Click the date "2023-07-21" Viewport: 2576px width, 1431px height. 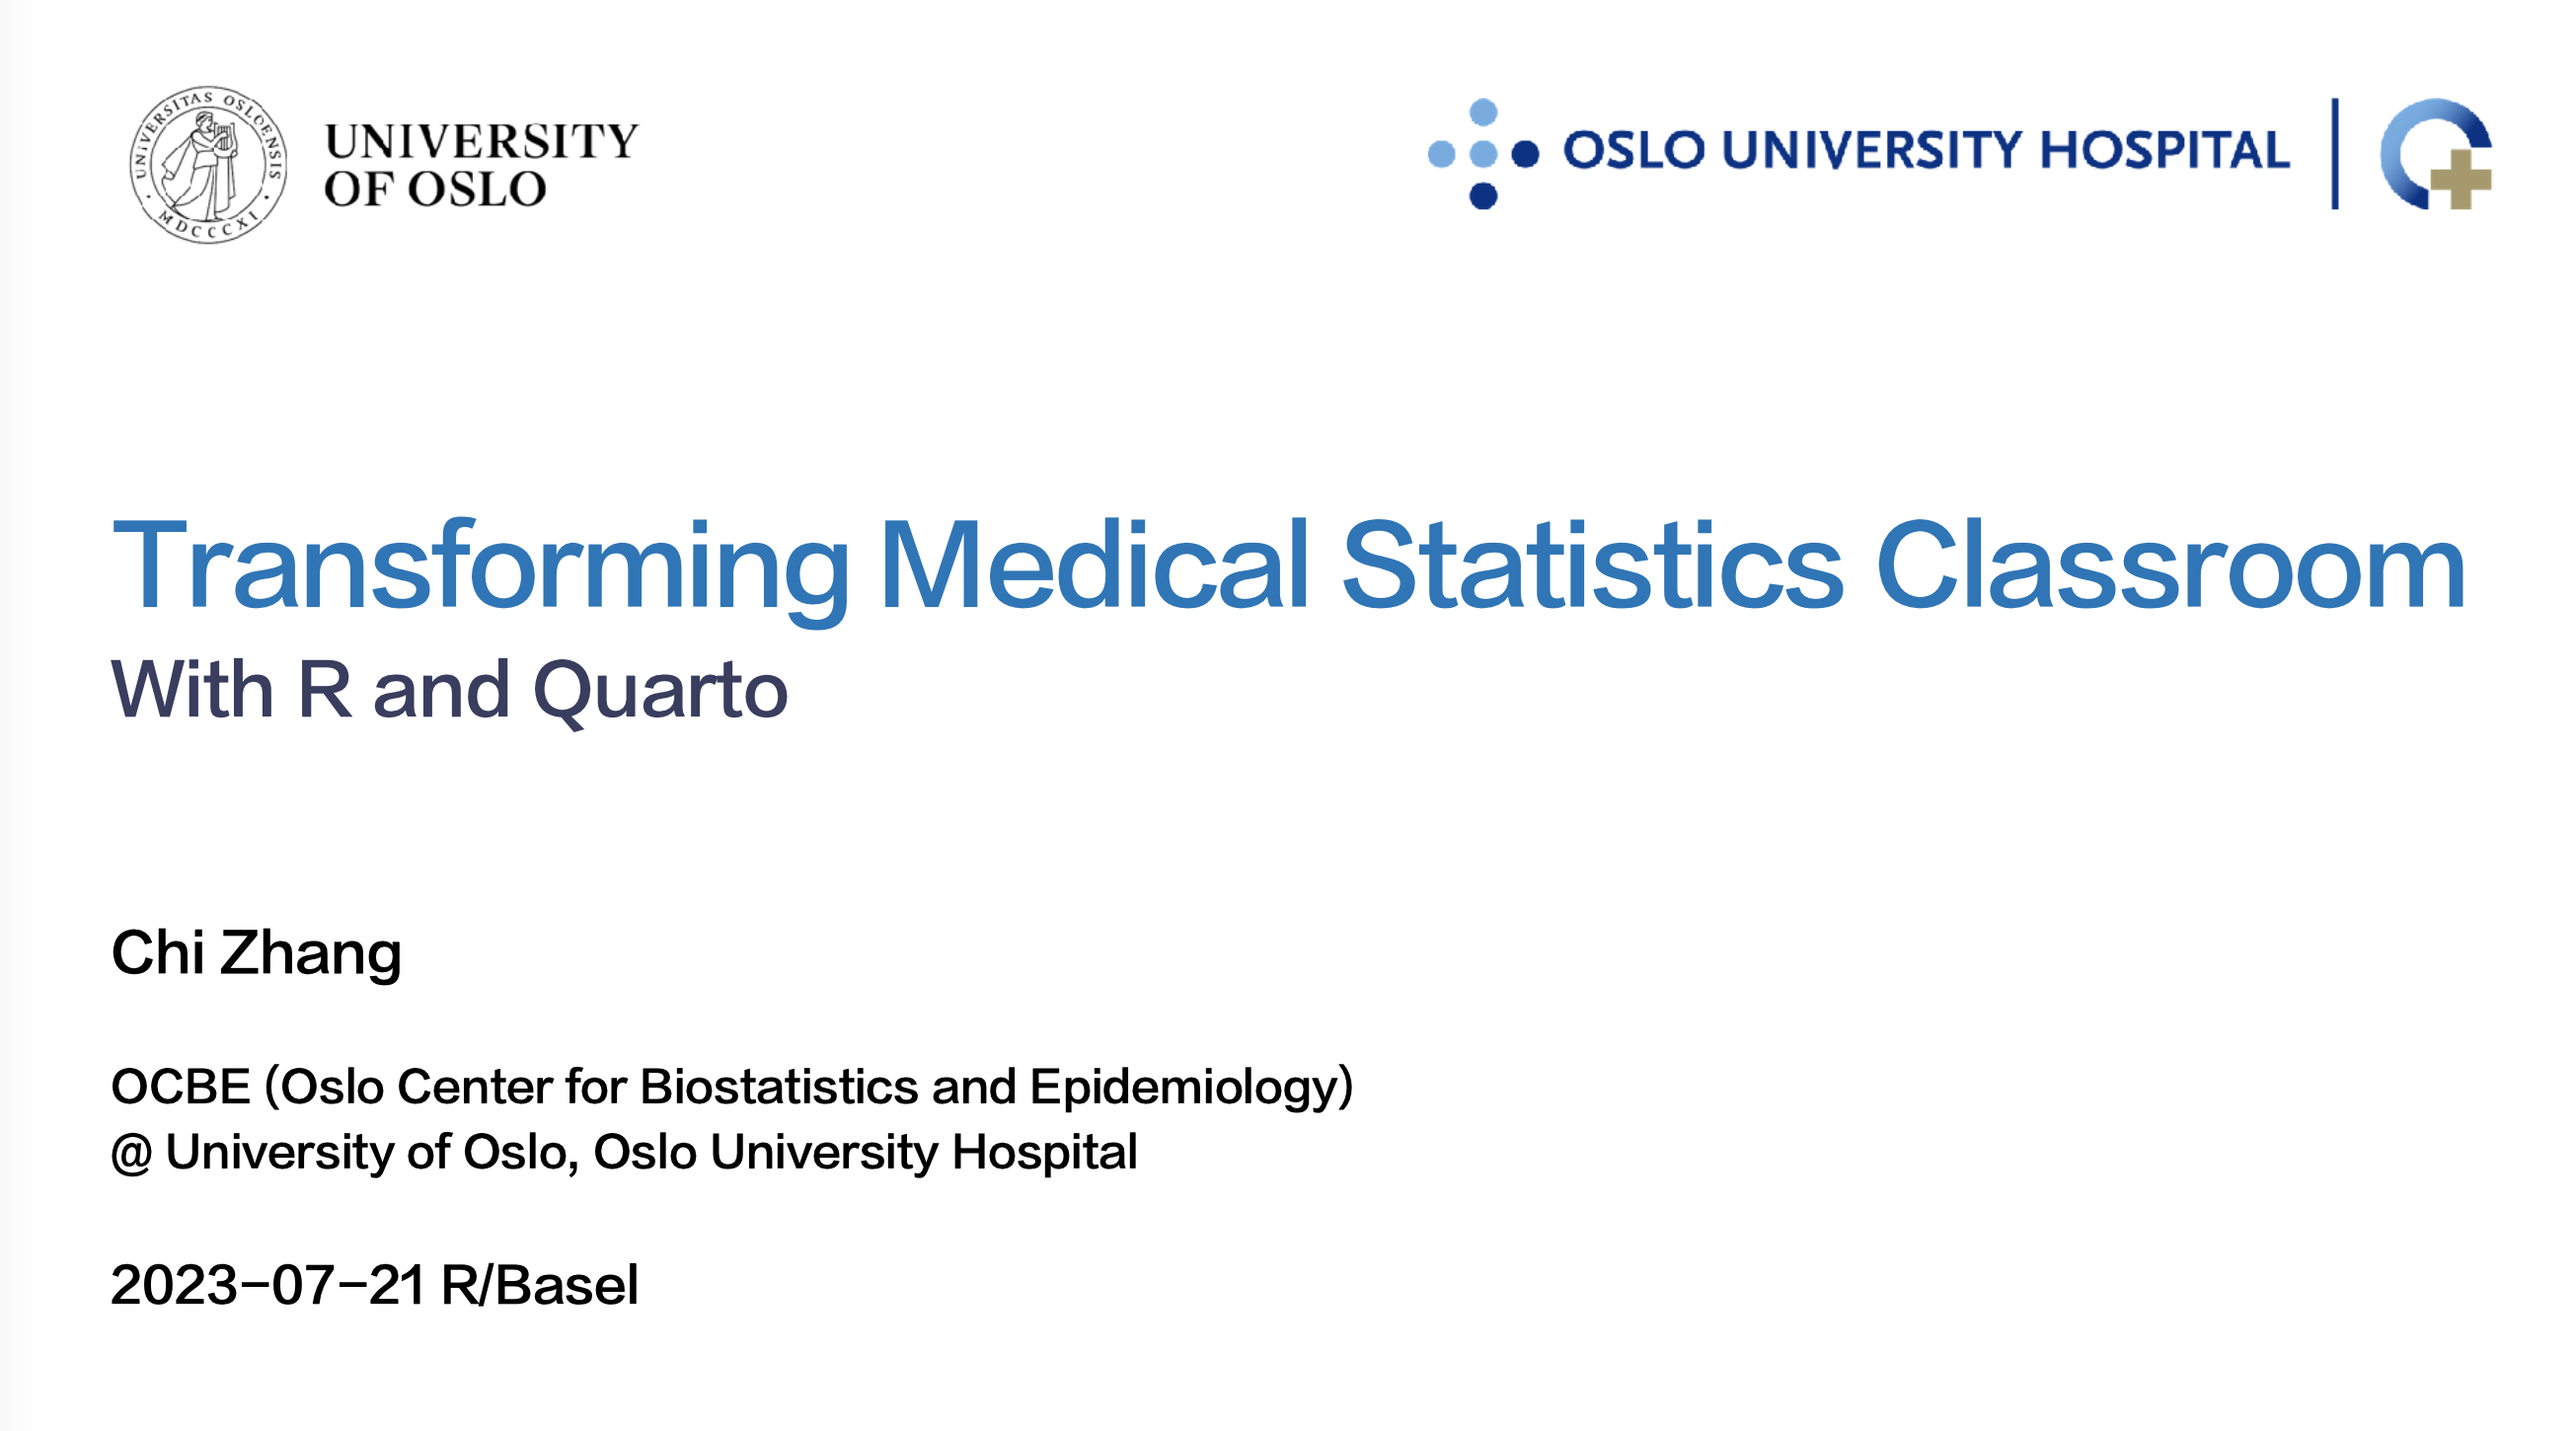coord(268,1285)
